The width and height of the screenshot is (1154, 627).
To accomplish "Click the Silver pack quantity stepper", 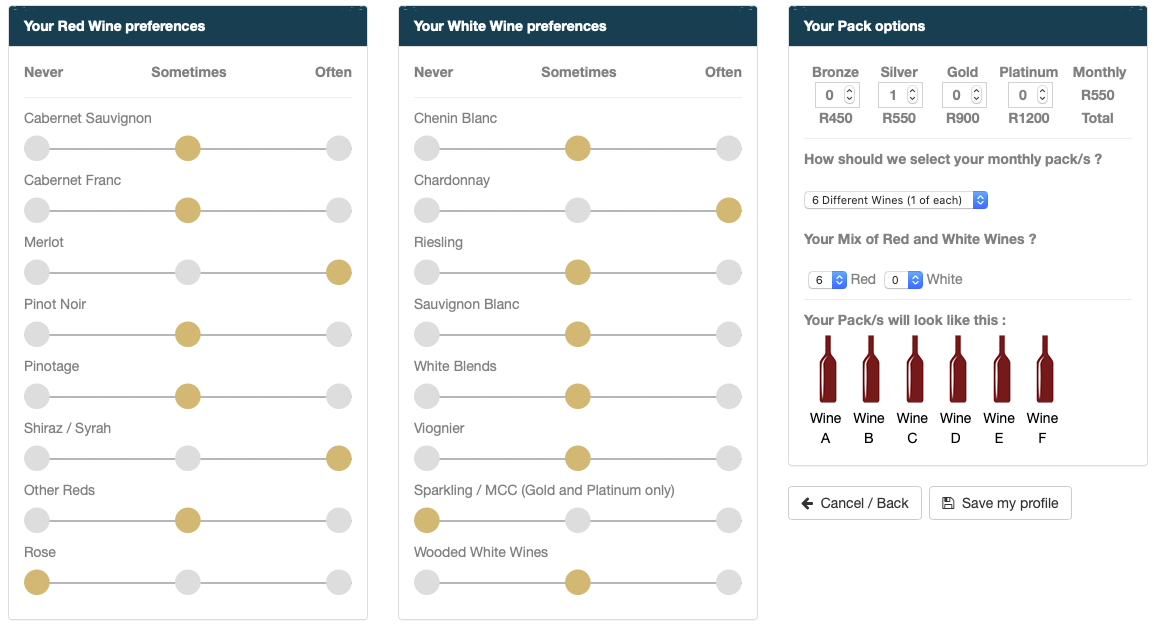I will click(912, 95).
